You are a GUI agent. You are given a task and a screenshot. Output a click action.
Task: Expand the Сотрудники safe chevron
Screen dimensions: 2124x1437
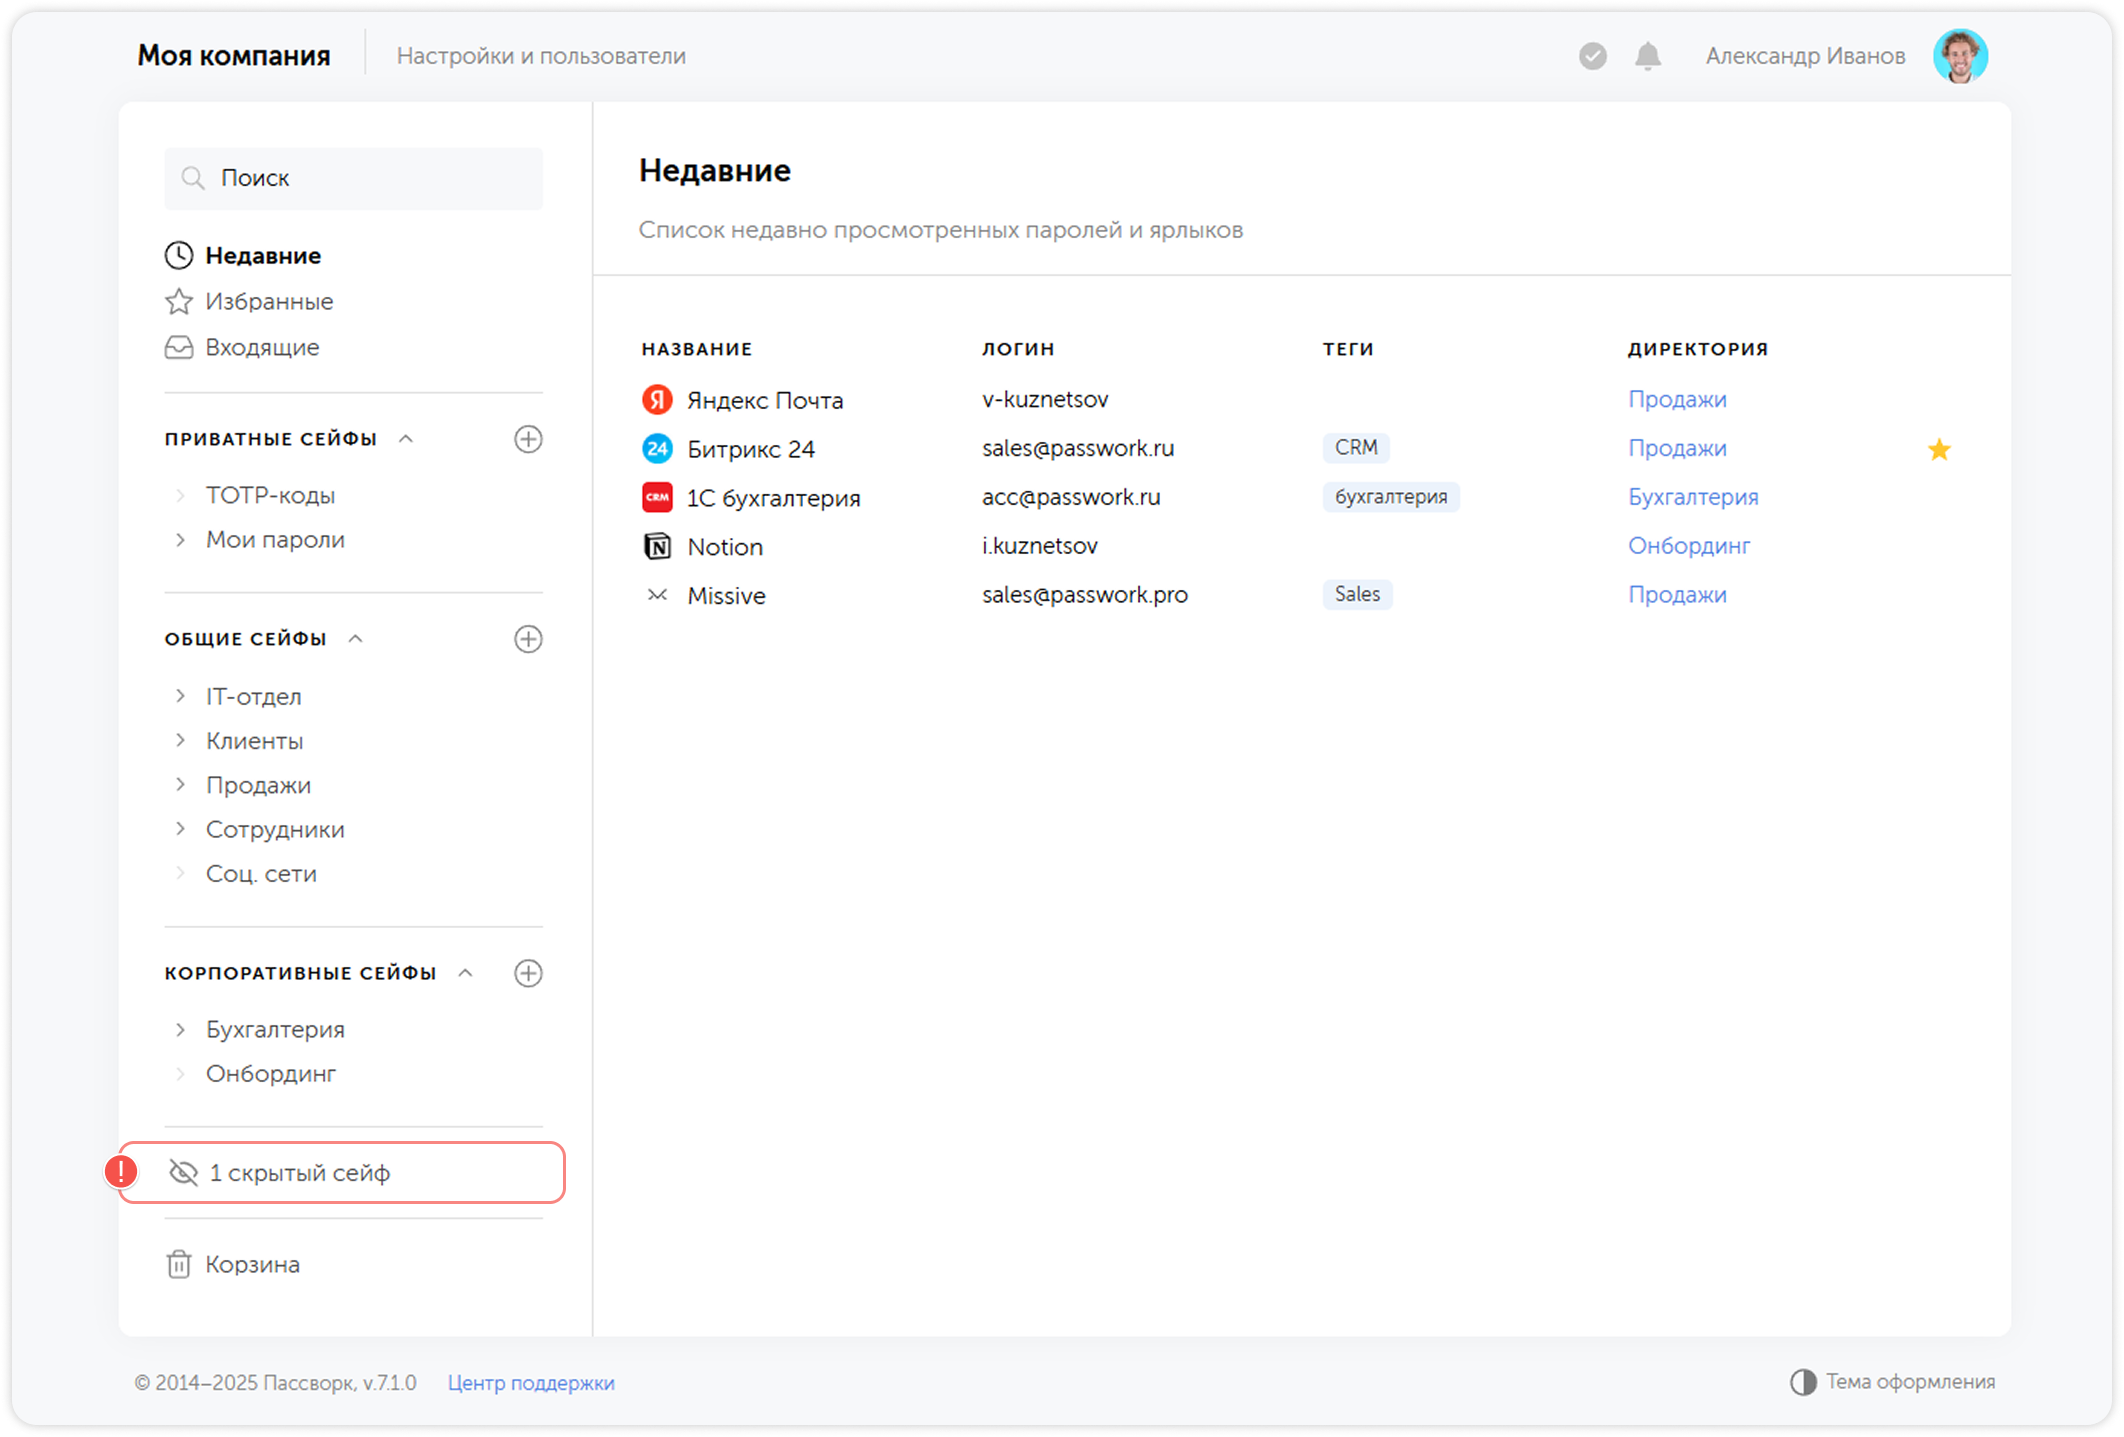[180, 829]
